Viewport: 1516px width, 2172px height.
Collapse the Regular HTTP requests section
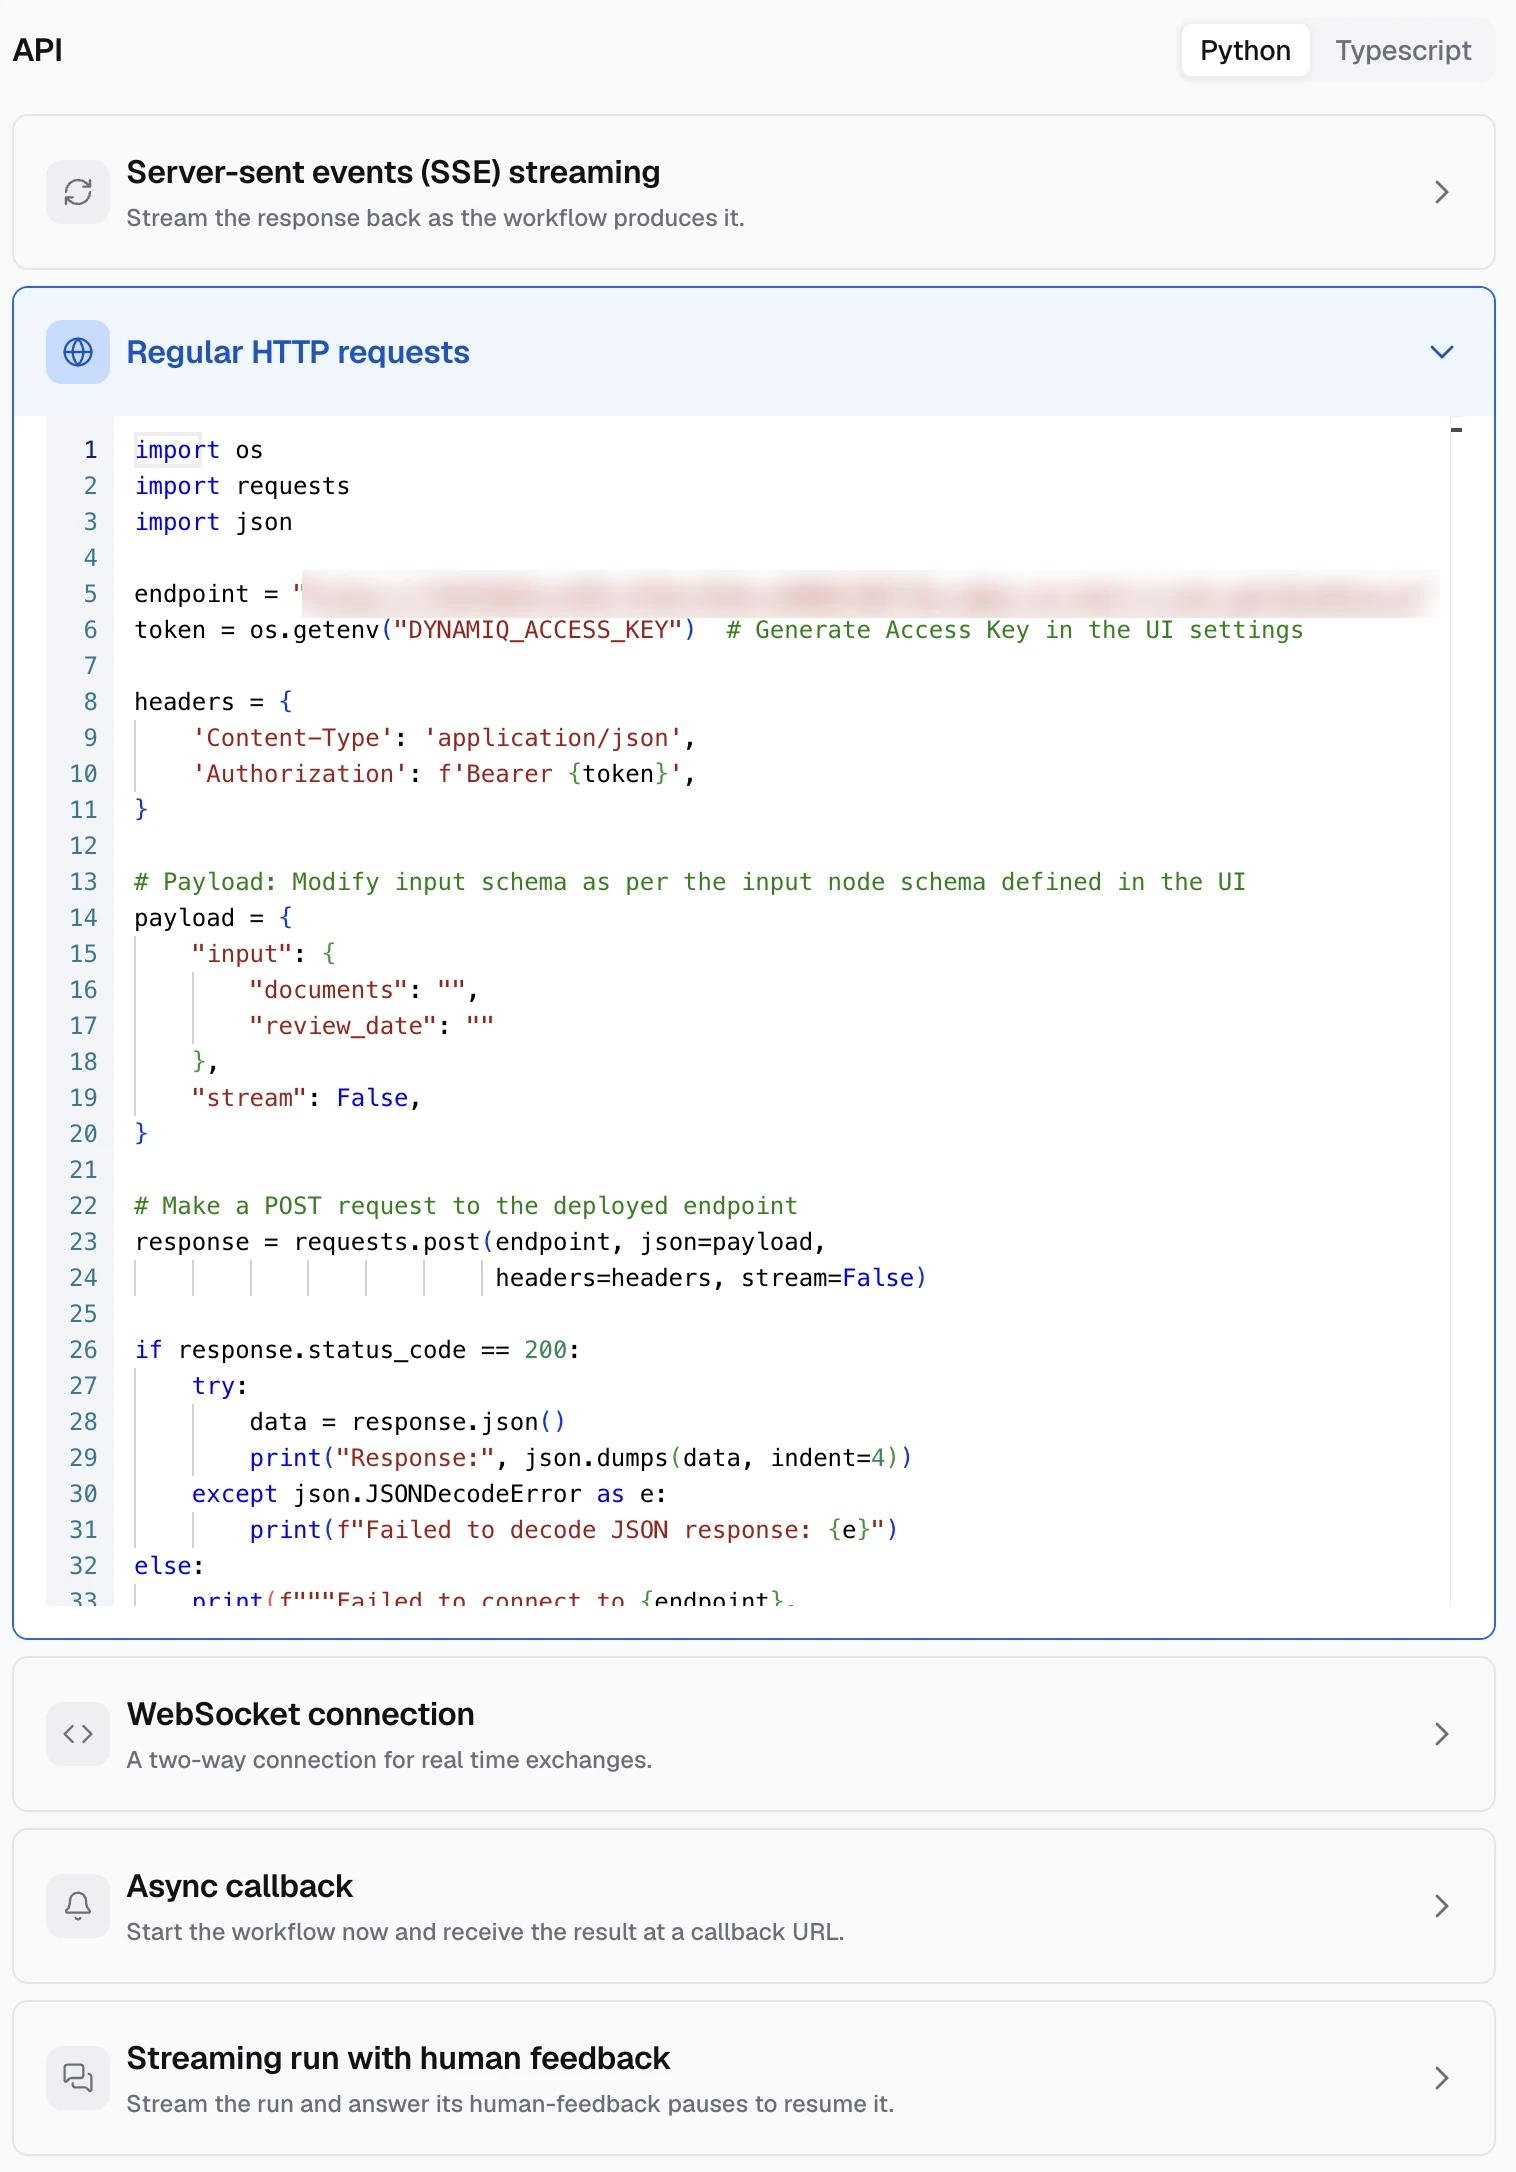click(1441, 352)
